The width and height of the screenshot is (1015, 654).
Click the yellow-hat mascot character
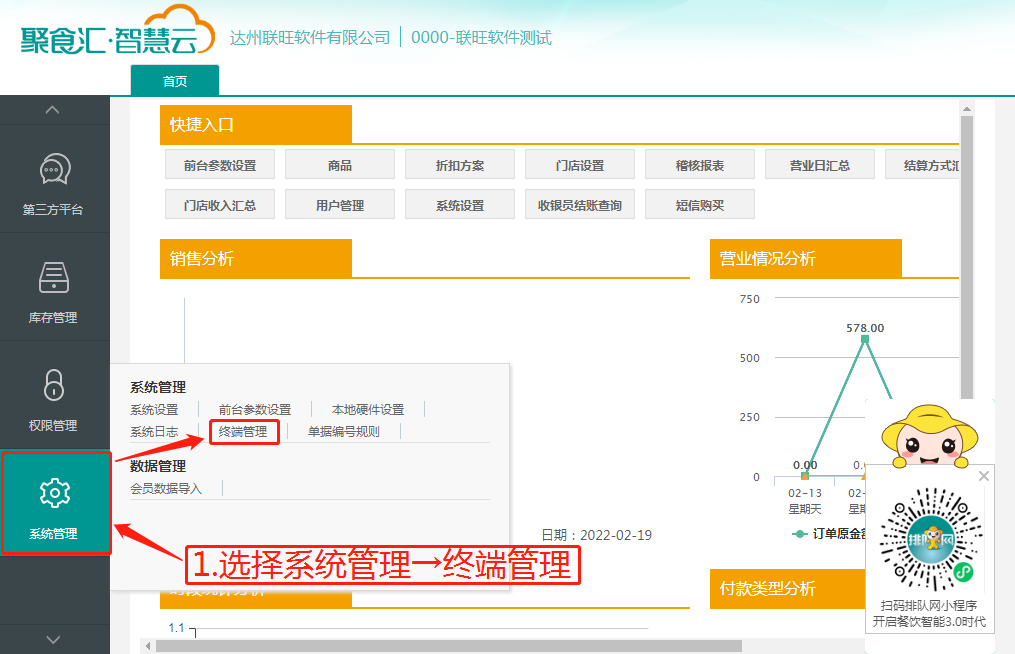click(930, 436)
